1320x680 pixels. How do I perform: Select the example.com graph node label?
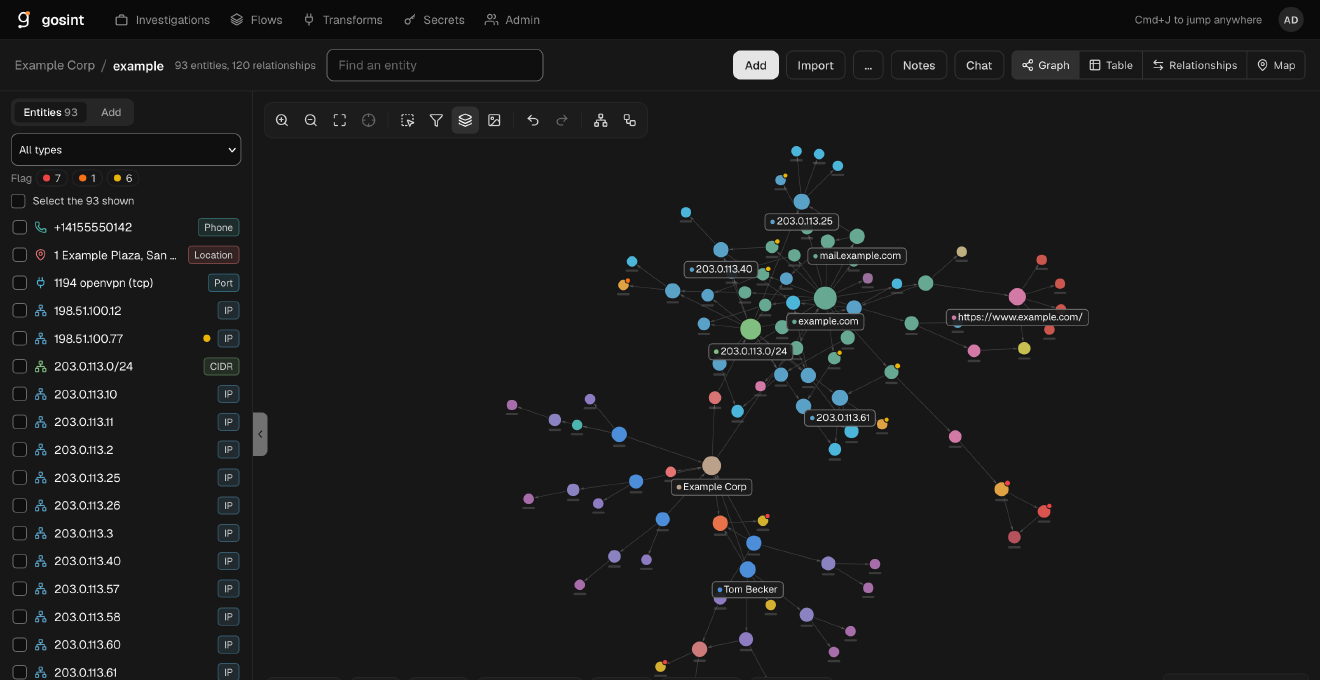[x=825, y=321]
